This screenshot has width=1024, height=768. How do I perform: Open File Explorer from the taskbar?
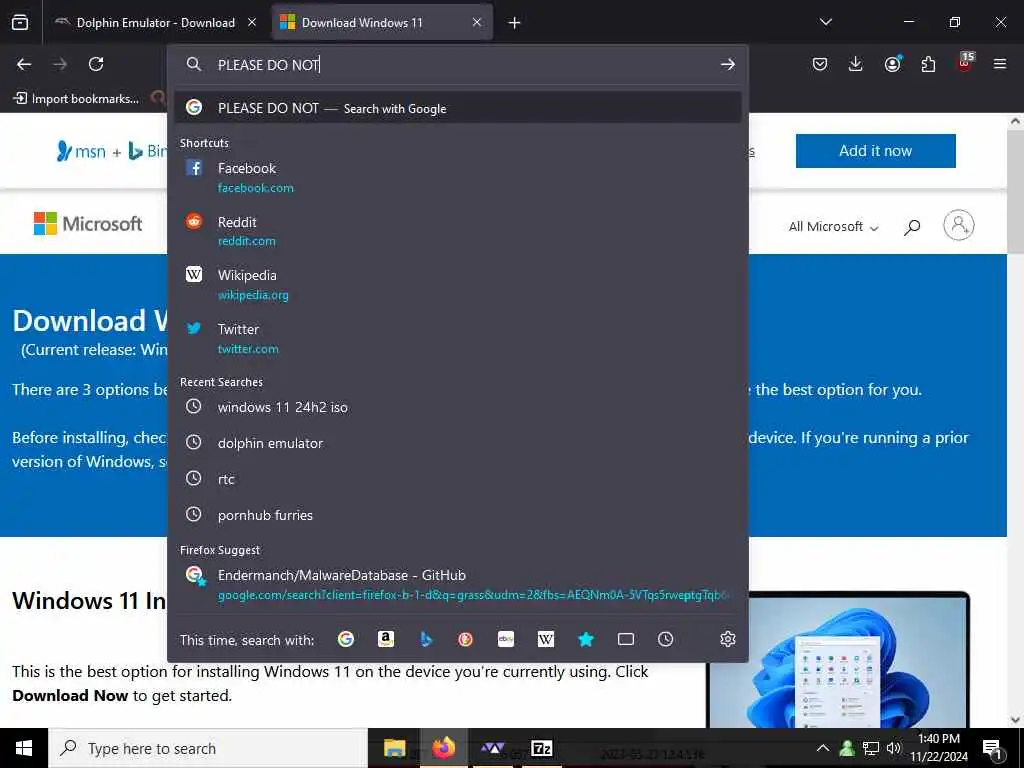(394, 748)
